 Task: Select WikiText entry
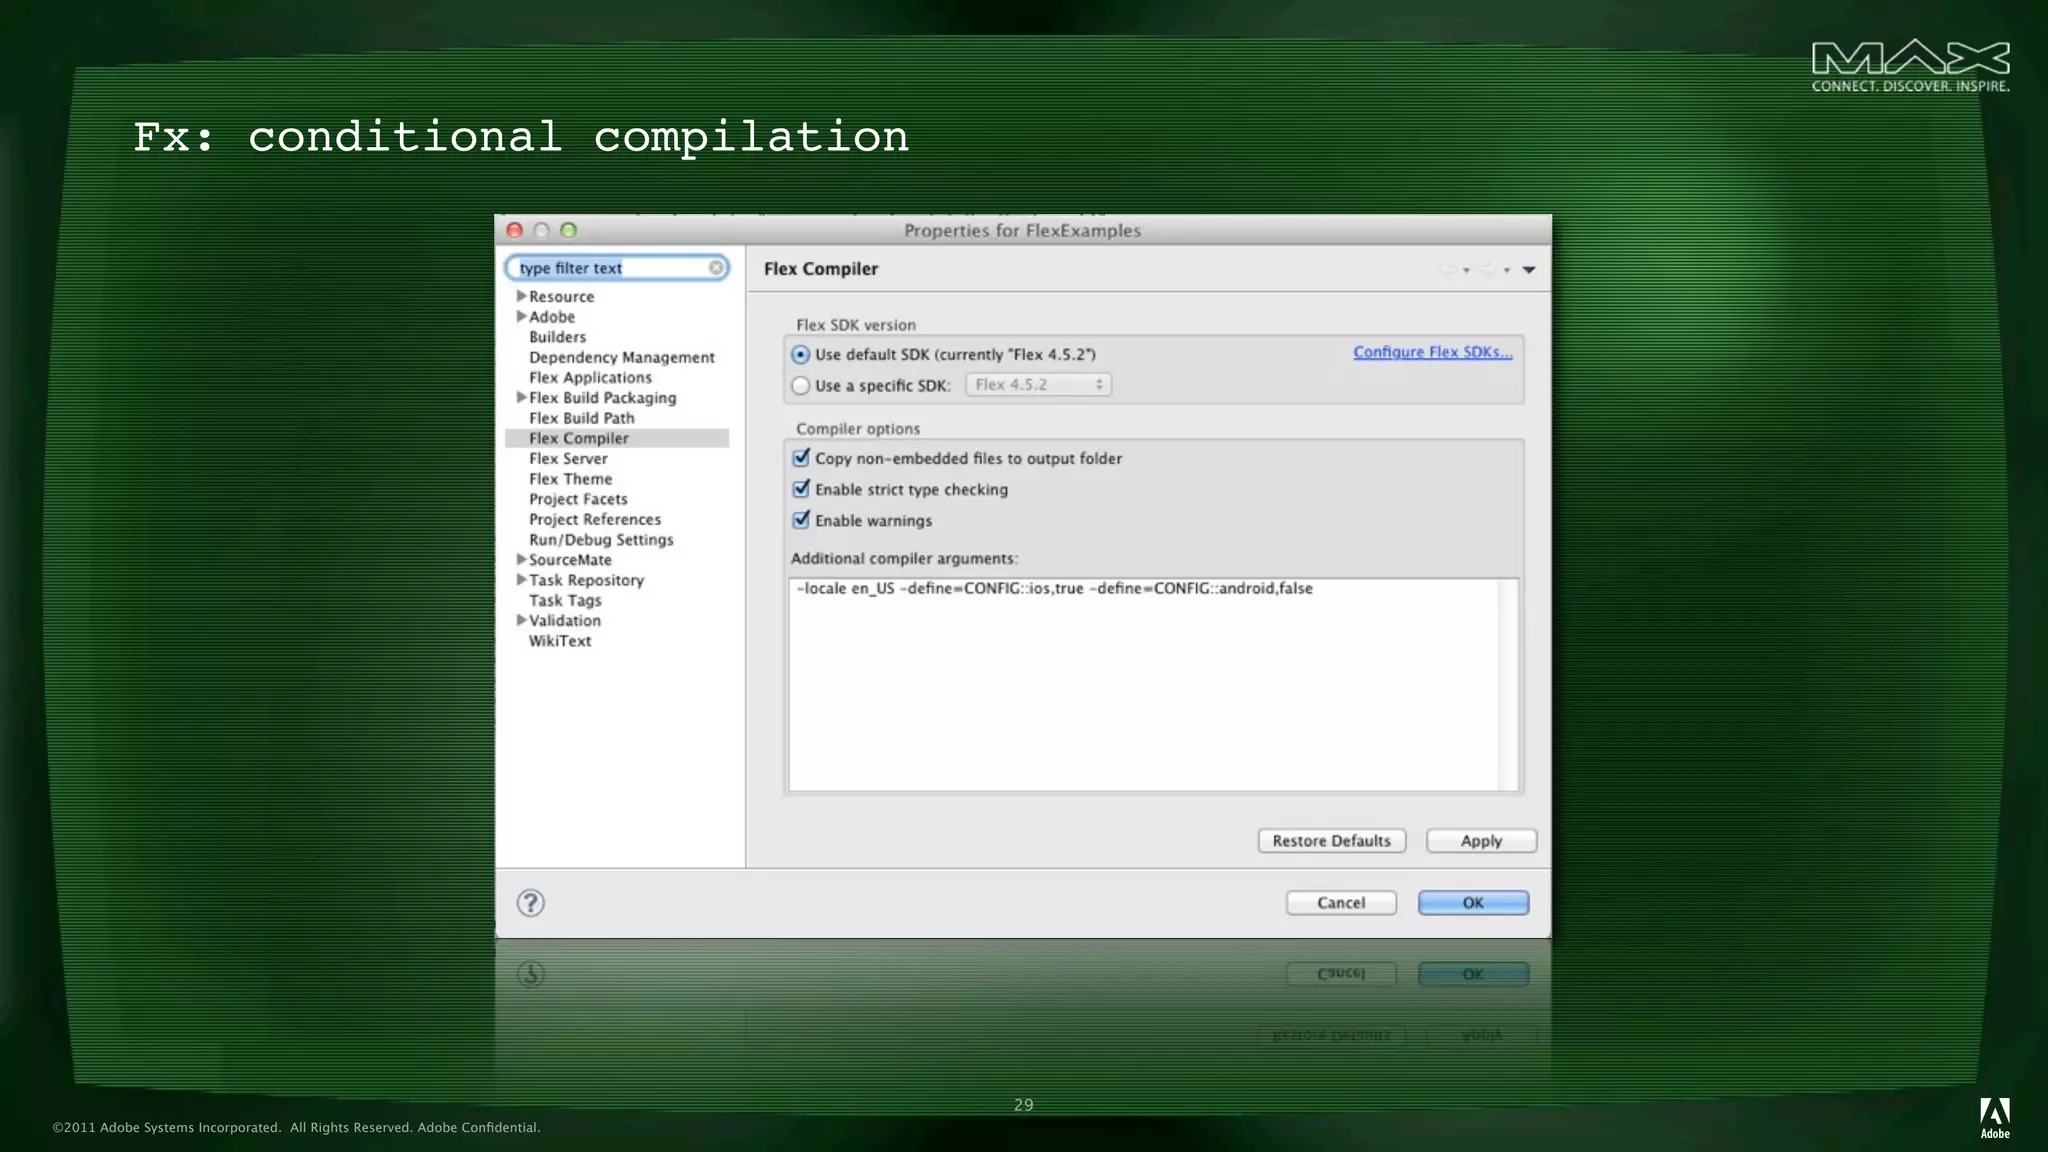(x=560, y=641)
